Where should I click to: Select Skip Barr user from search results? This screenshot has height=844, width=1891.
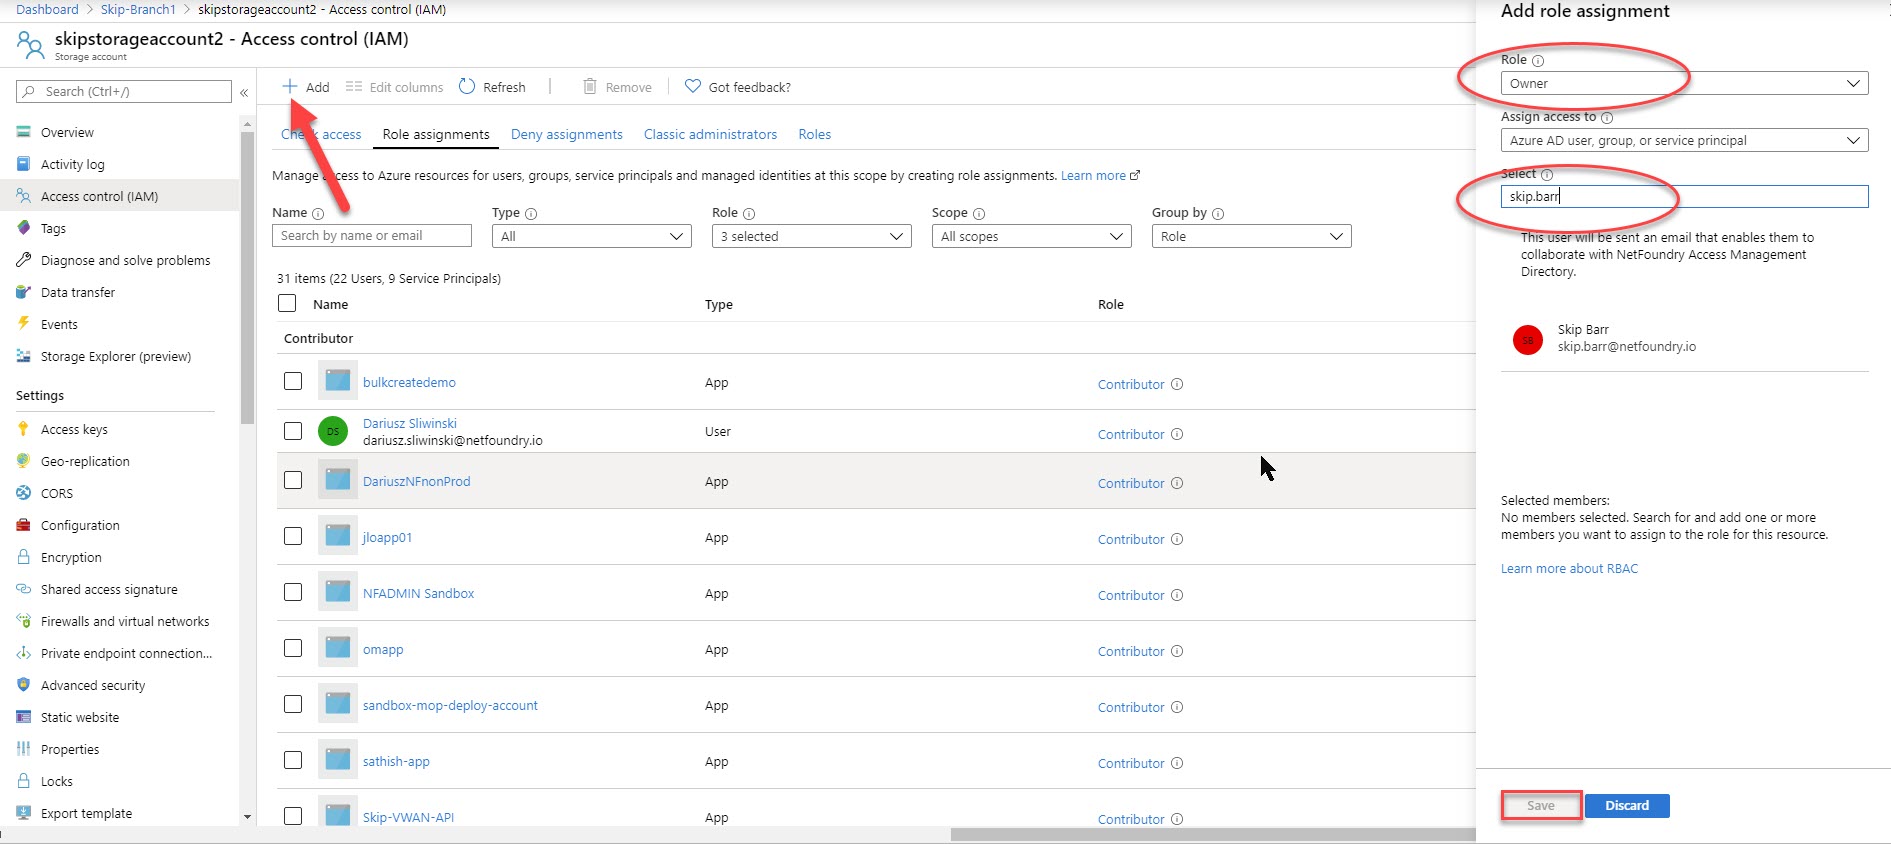tap(1684, 339)
